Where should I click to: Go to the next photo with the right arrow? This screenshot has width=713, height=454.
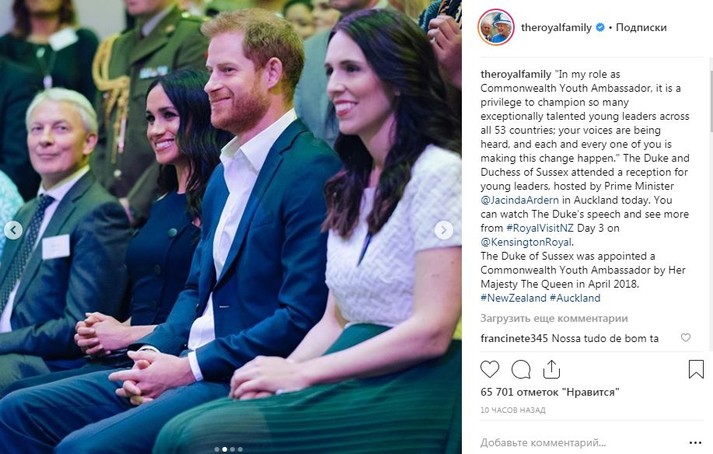443,230
